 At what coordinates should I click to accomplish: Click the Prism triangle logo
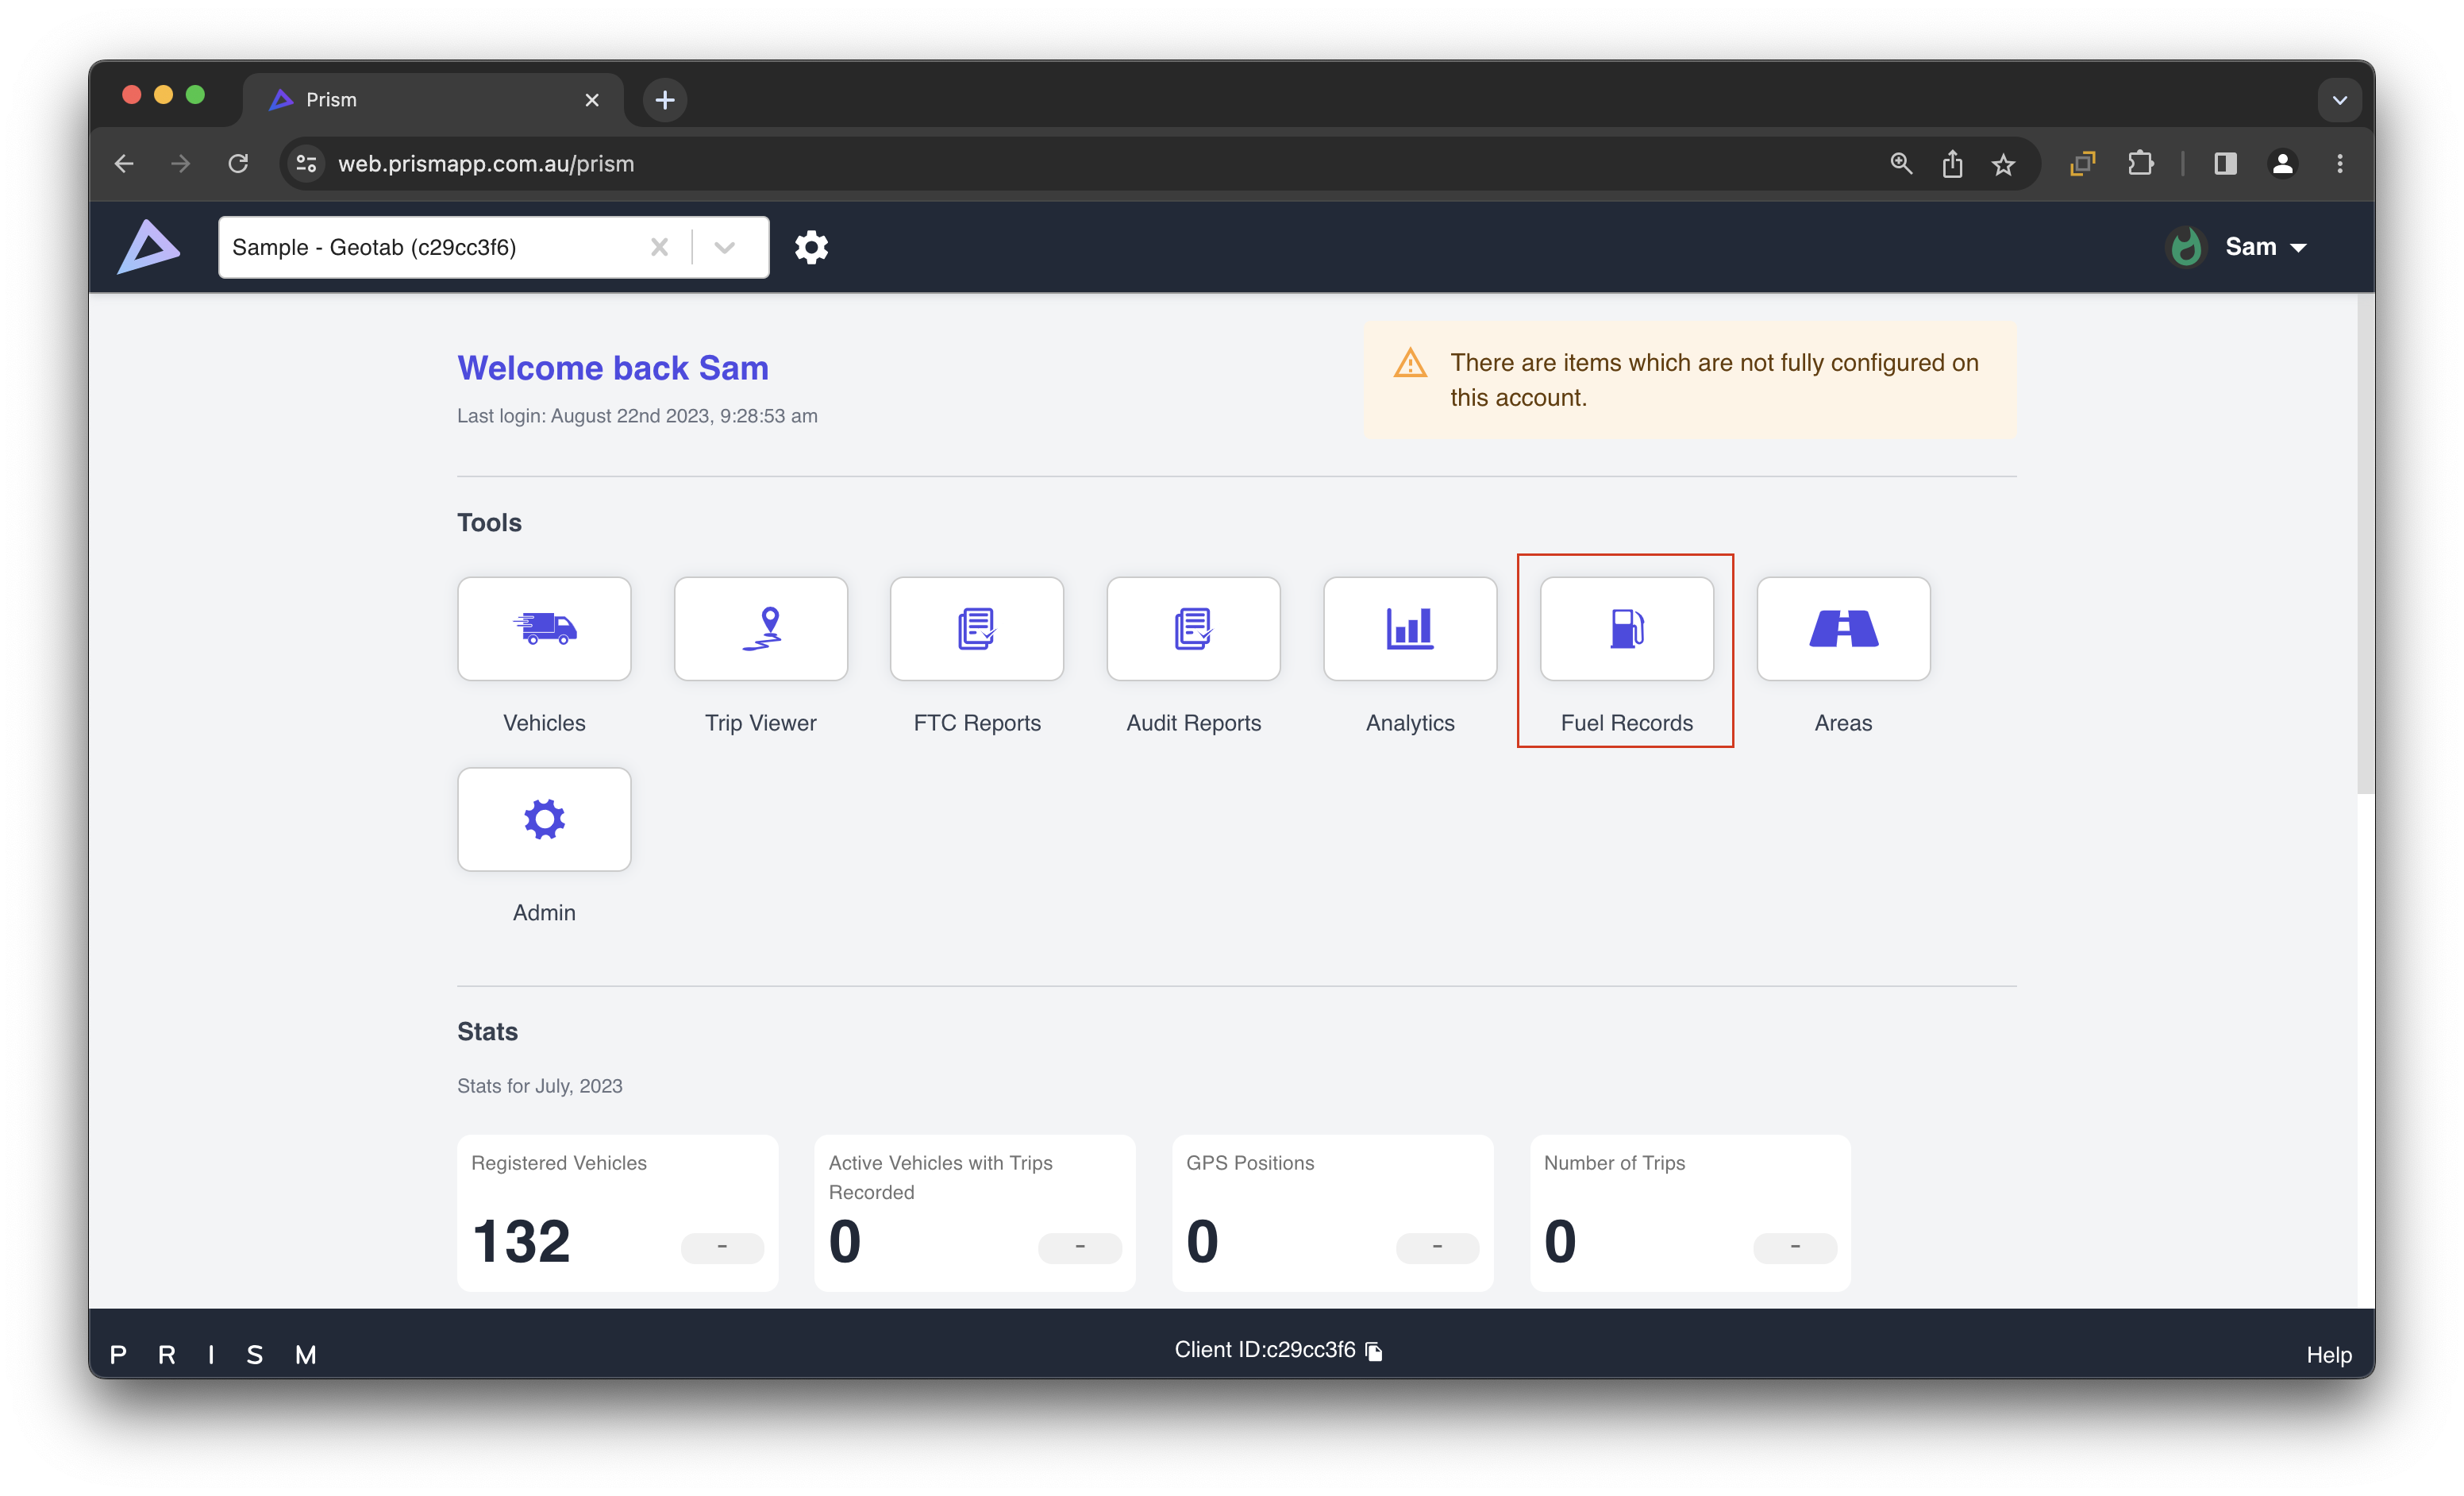(x=149, y=247)
